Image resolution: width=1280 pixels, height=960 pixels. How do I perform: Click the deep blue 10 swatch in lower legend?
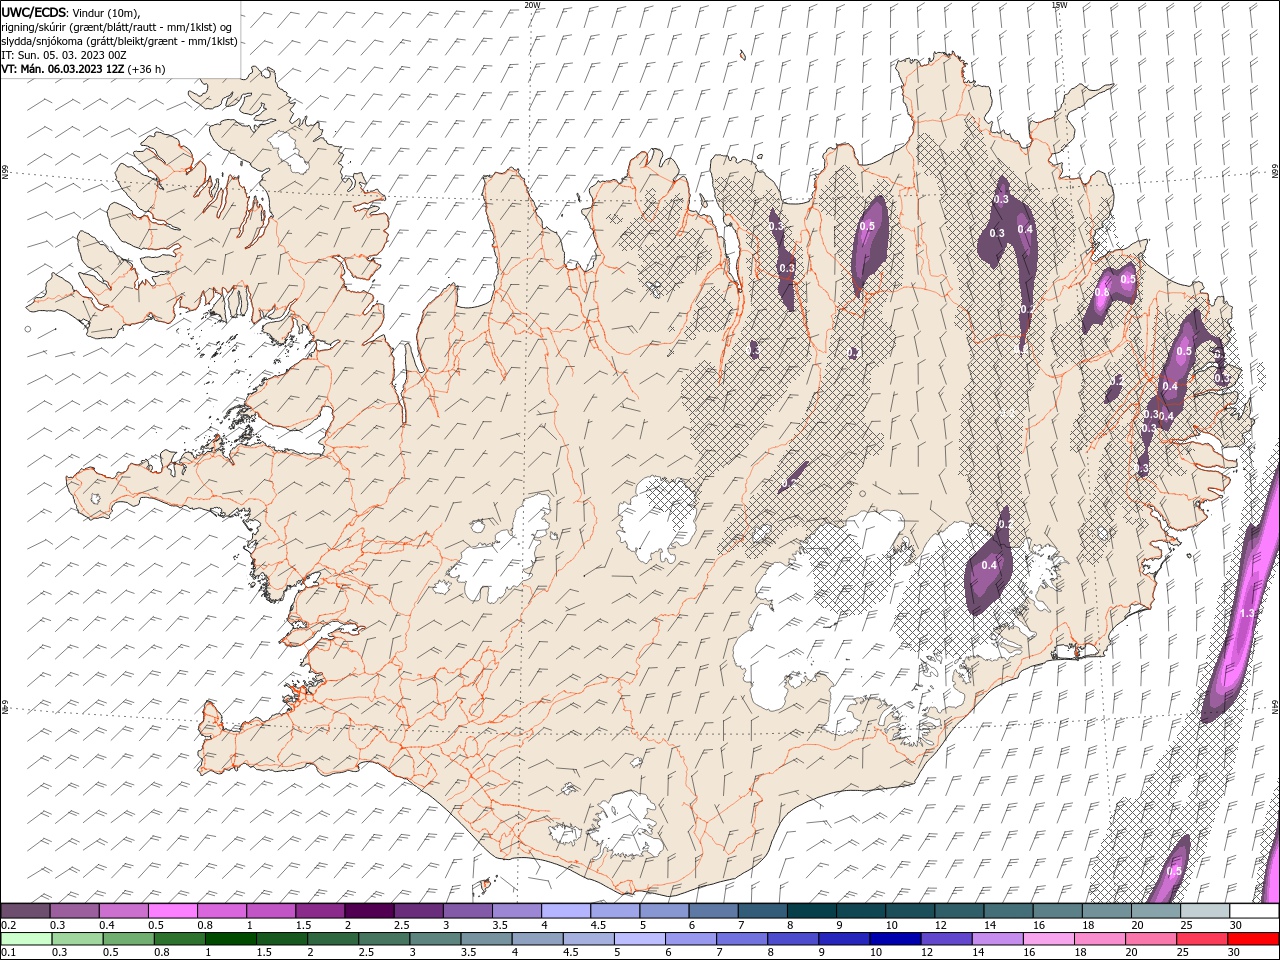tap(894, 939)
